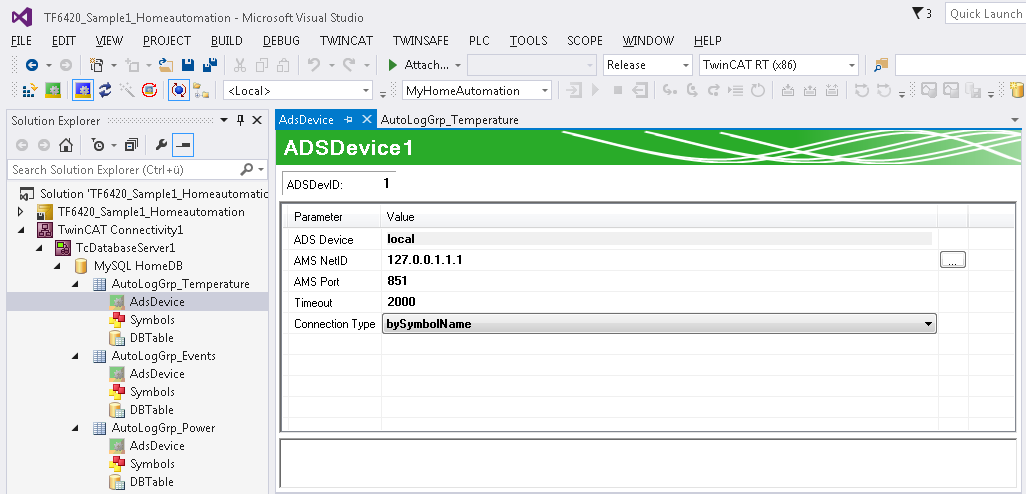The image size is (1026, 494).
Task: Select Symbols under AutoLogGrp_Temperature
Action: (152, 320)
